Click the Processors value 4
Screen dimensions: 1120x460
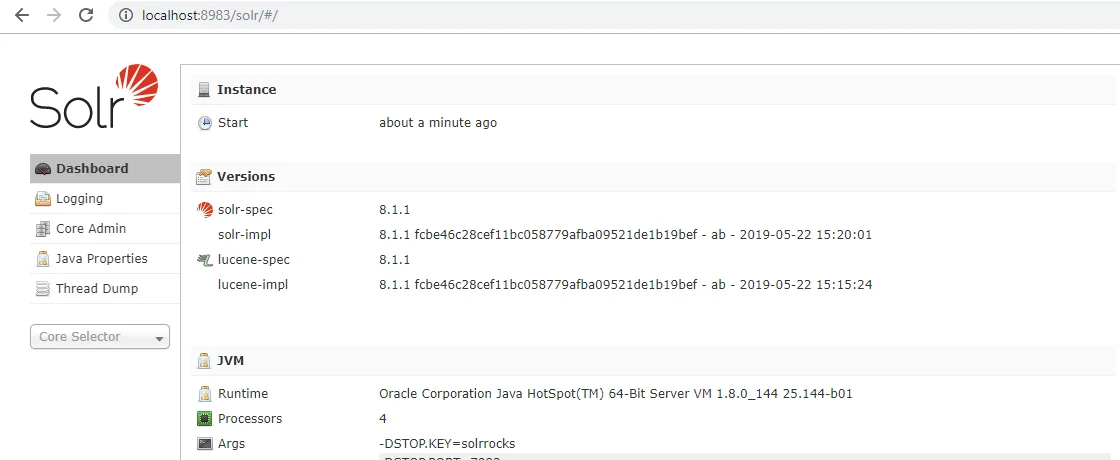pos(383,419)
